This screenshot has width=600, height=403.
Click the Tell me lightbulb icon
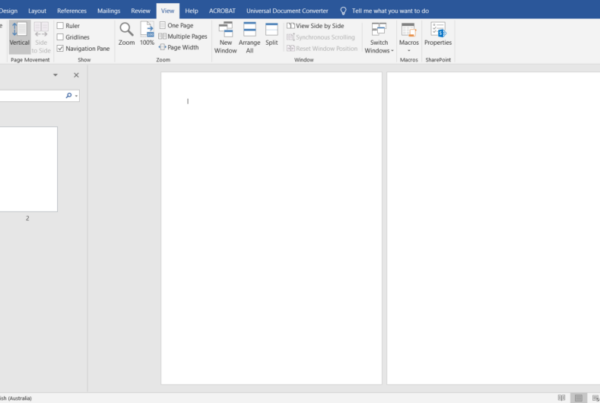tap(343, 11)
